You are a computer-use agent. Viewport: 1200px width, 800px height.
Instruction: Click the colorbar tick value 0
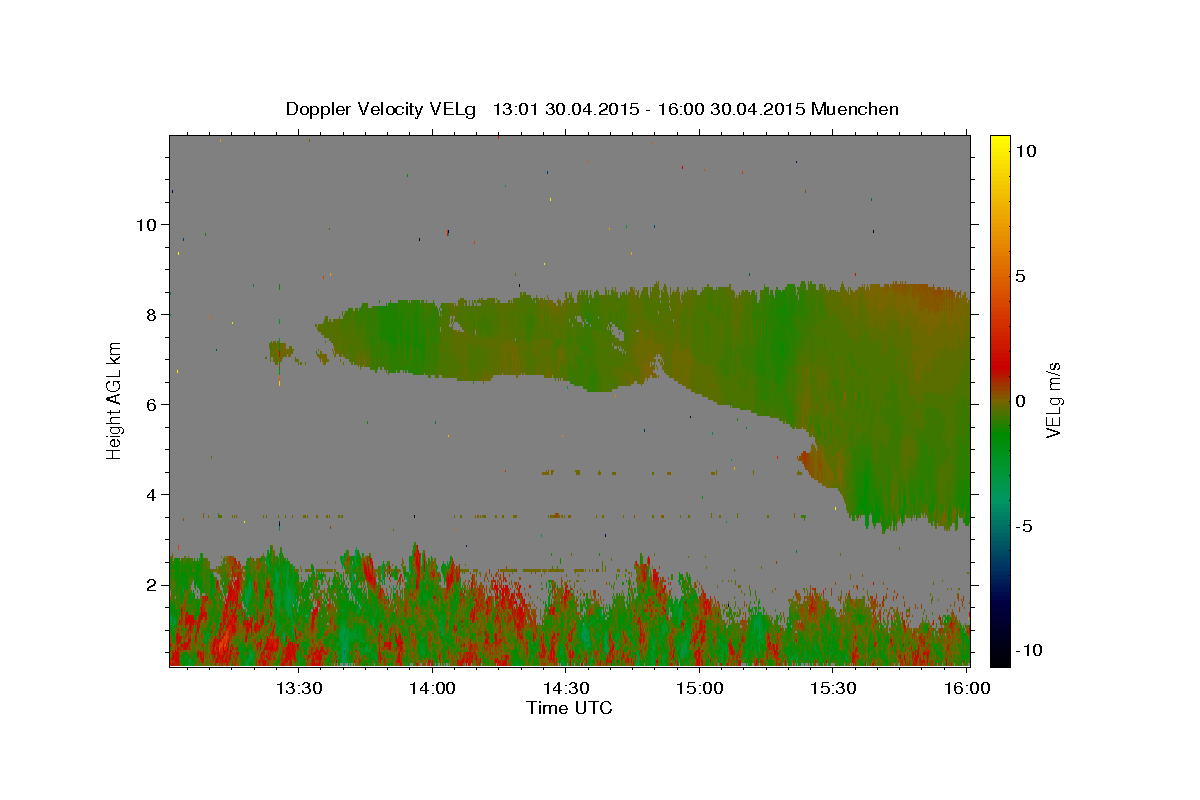click(1022, 400)
